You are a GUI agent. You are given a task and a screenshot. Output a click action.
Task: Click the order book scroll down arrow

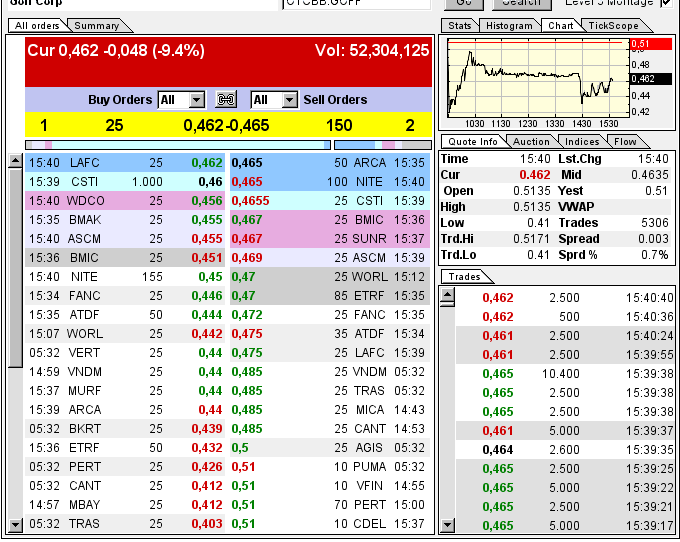15,525
